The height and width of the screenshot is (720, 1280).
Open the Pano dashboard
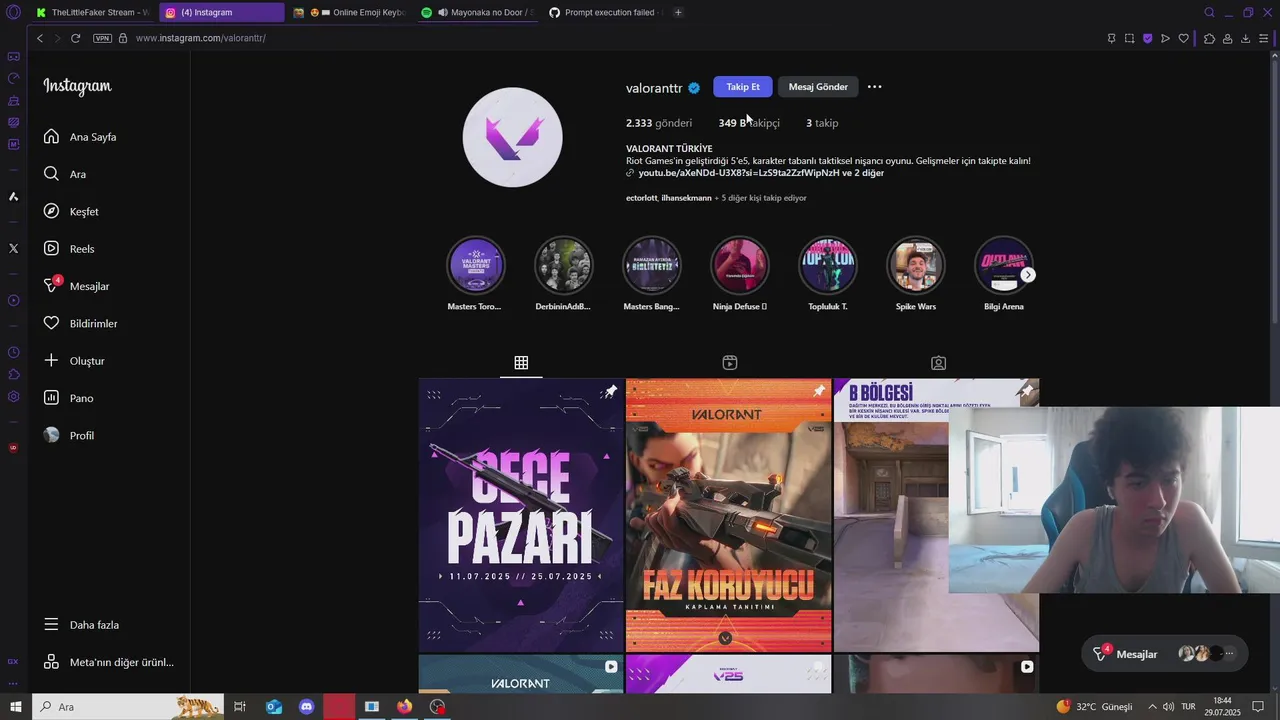(x=68, y=398)
